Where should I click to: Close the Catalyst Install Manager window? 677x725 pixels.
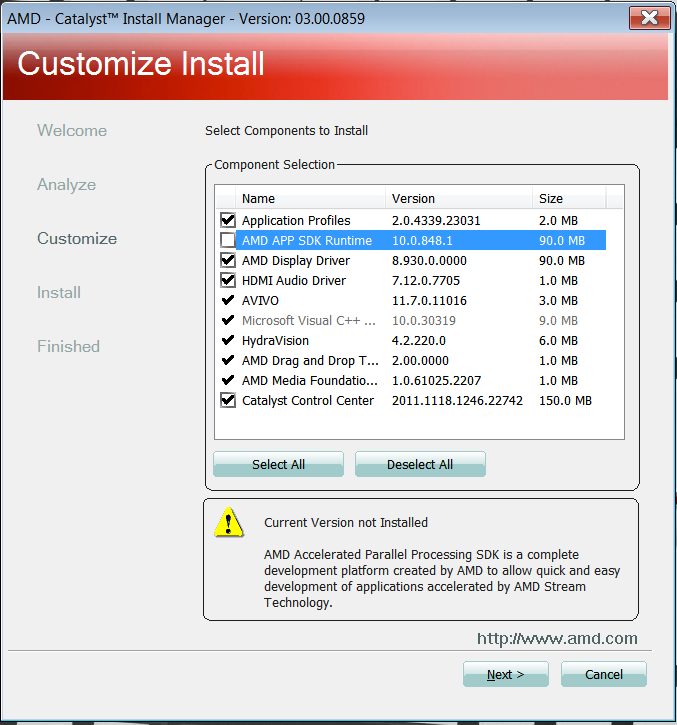coord(649,18)
